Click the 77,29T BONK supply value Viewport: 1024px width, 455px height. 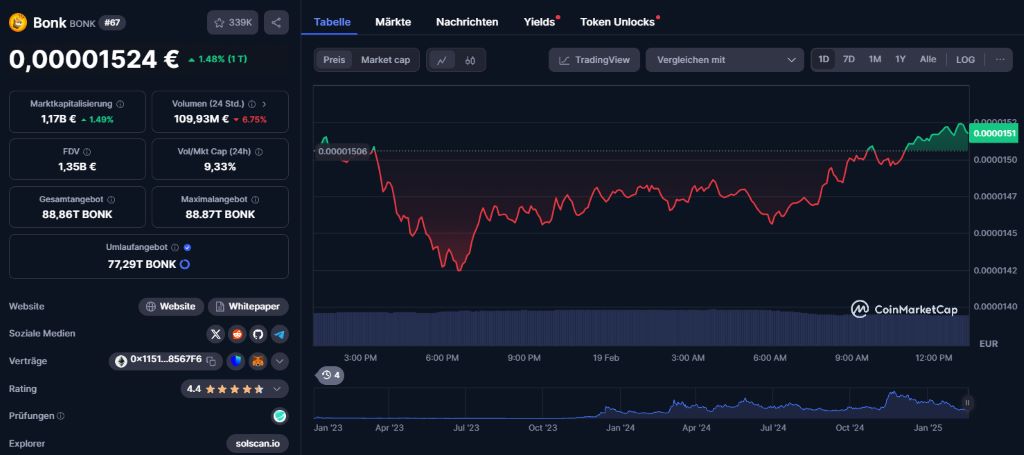[142, 264]
